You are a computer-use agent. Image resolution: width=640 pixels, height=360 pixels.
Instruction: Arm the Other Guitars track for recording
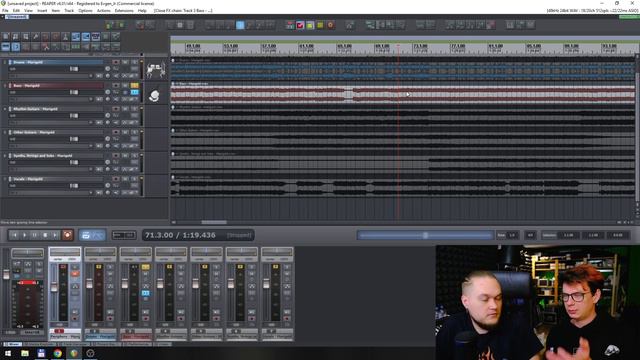tap(116, 132)
